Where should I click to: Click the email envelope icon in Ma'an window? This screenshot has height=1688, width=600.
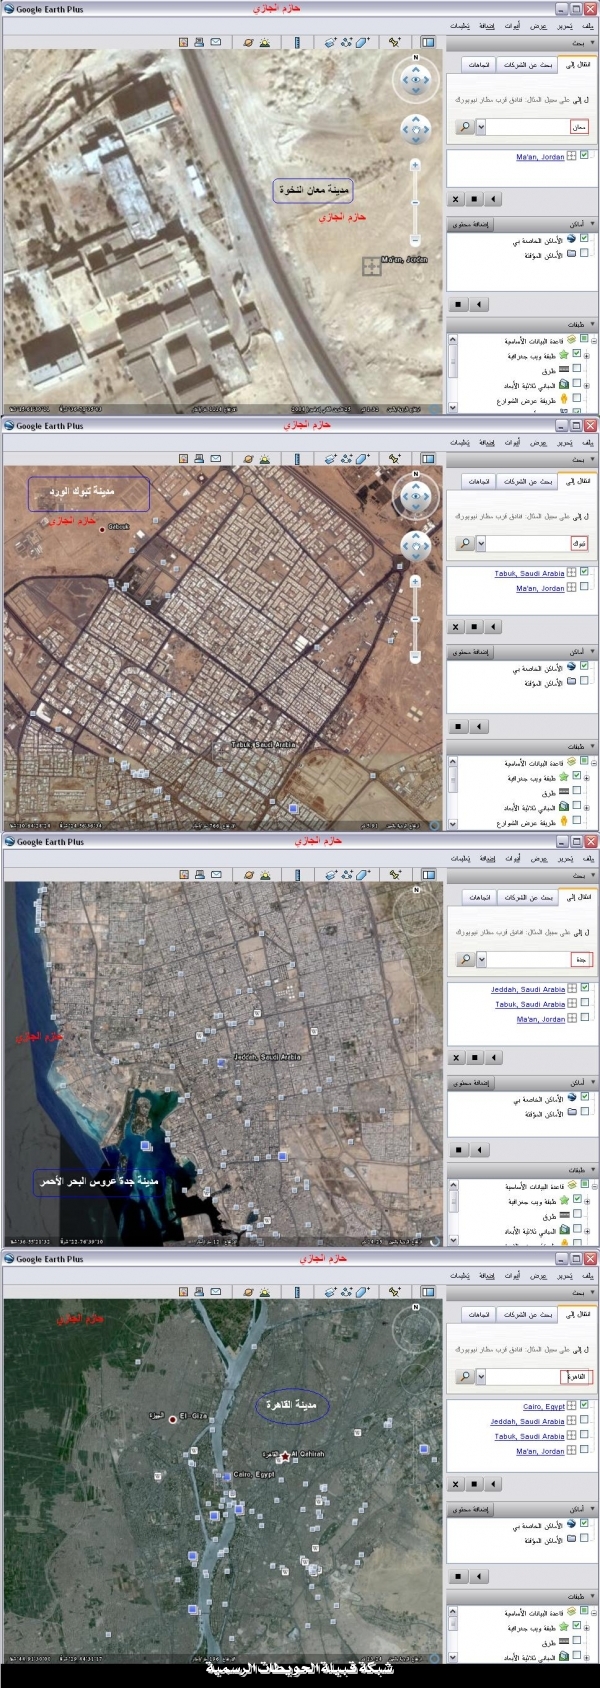tap(216, 42)
